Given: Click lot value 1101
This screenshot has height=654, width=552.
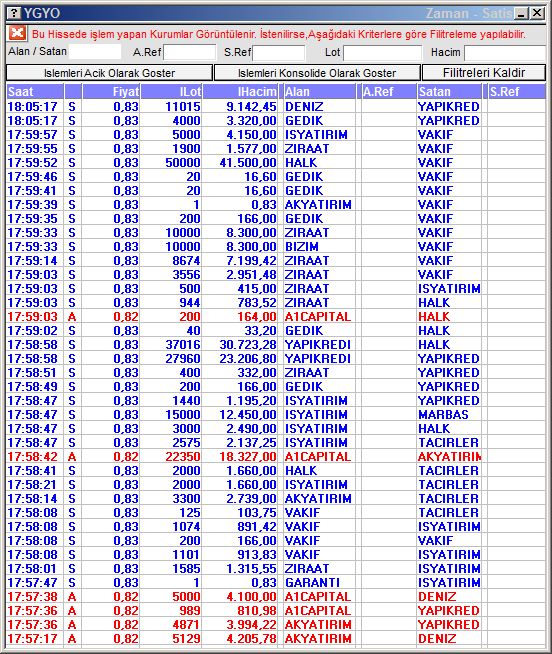Looking at the screenshot, I should 187,555.
